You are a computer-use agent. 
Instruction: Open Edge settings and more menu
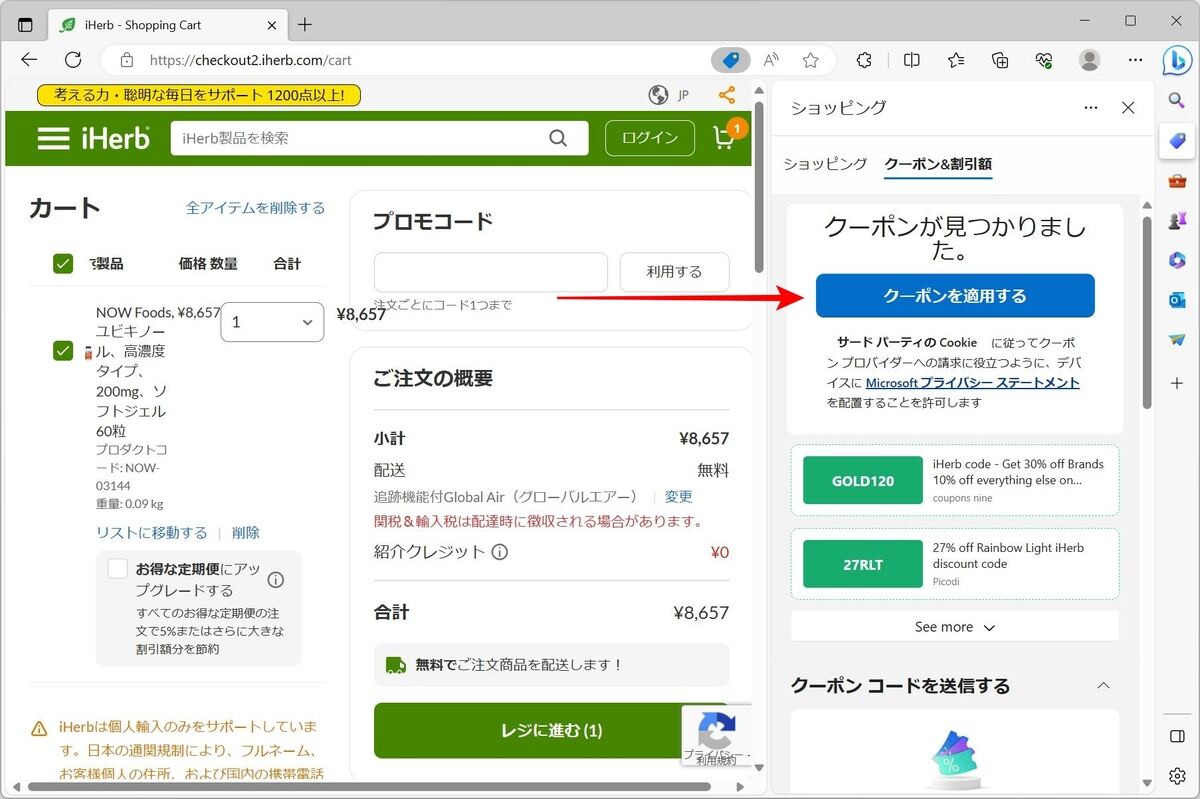point(1135,60)
